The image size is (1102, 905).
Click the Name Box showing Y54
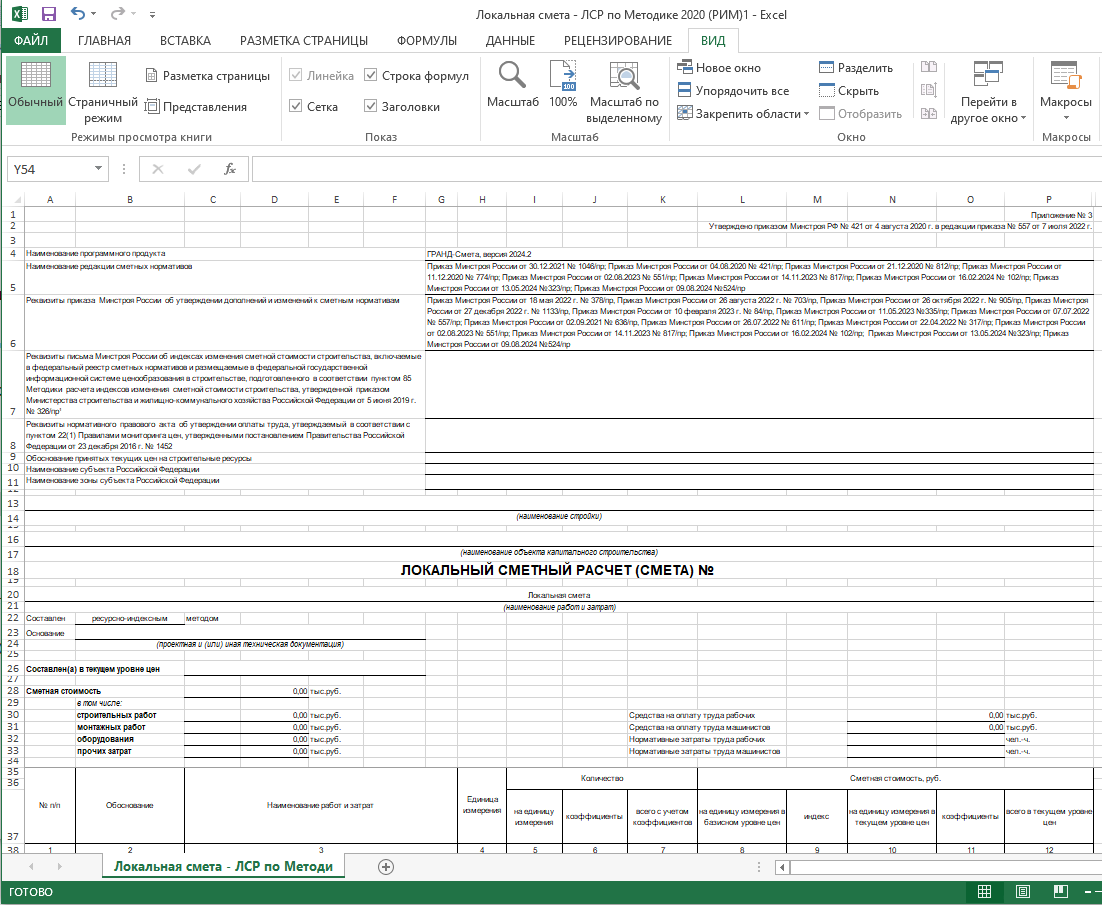click(49, 169)
